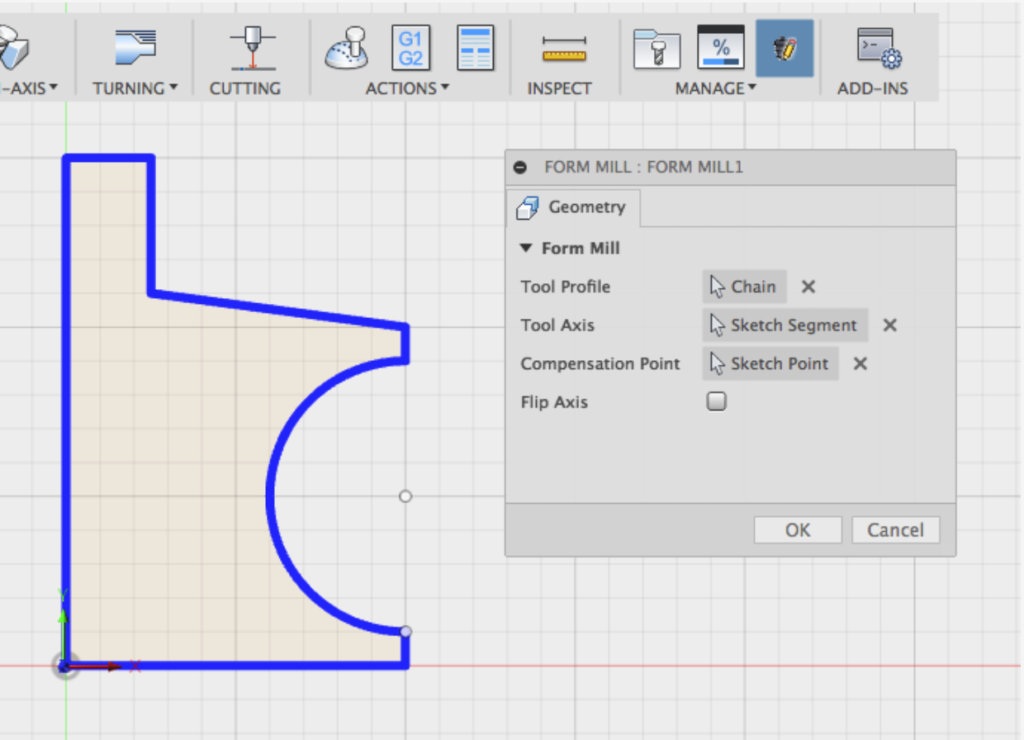Click the Simulate icon in Actions
The image size is (1024, 740).
point(346,48)
